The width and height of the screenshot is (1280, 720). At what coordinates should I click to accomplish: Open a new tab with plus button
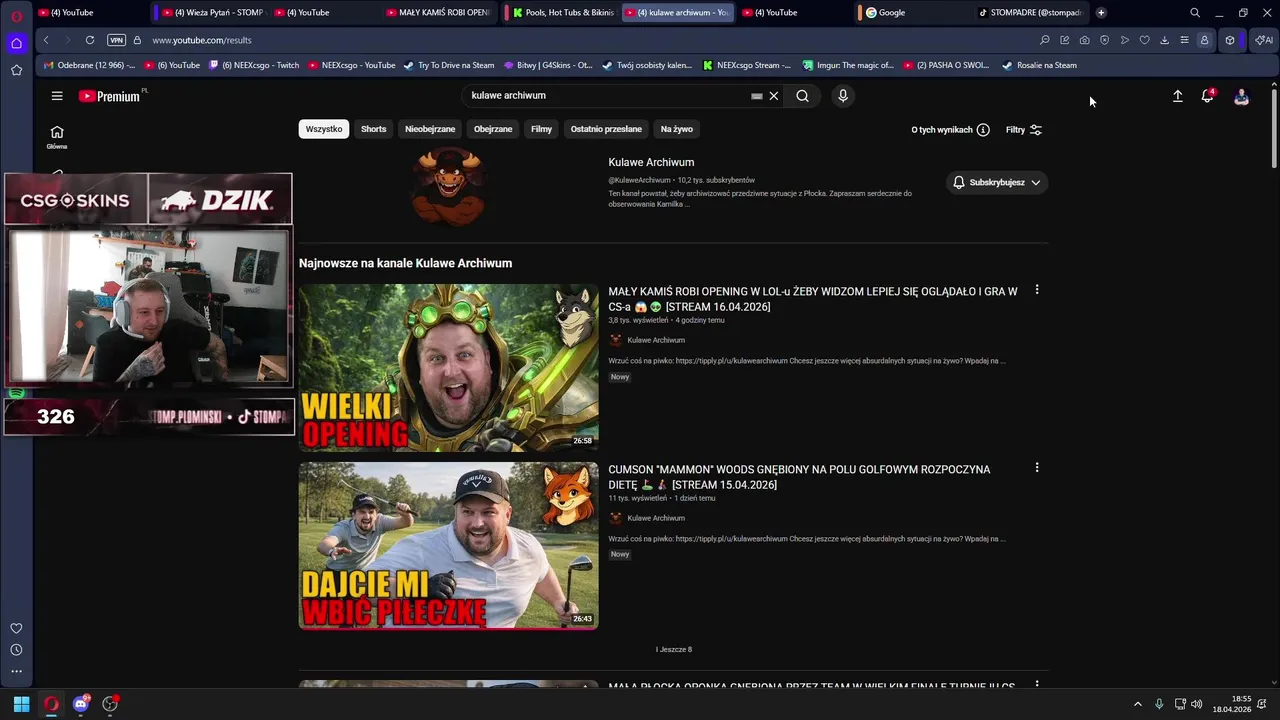point(1101,13)
